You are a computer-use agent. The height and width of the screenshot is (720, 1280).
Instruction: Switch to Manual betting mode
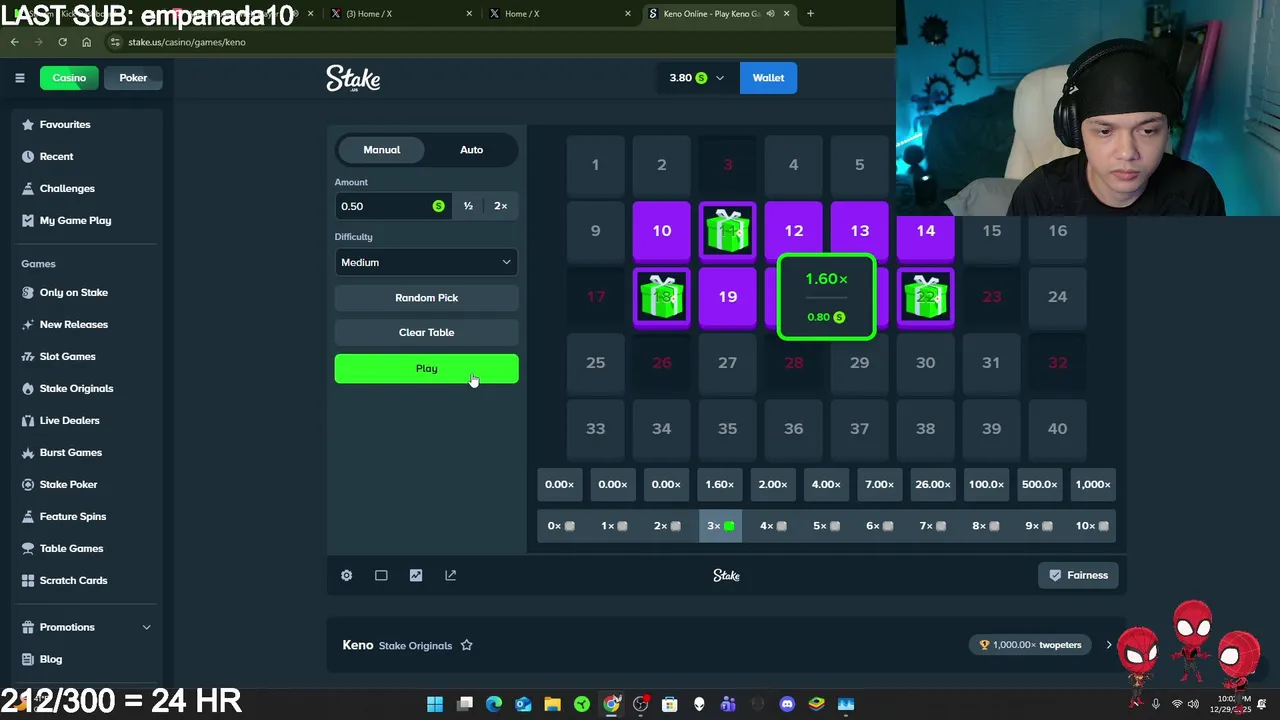coord(381,150)
